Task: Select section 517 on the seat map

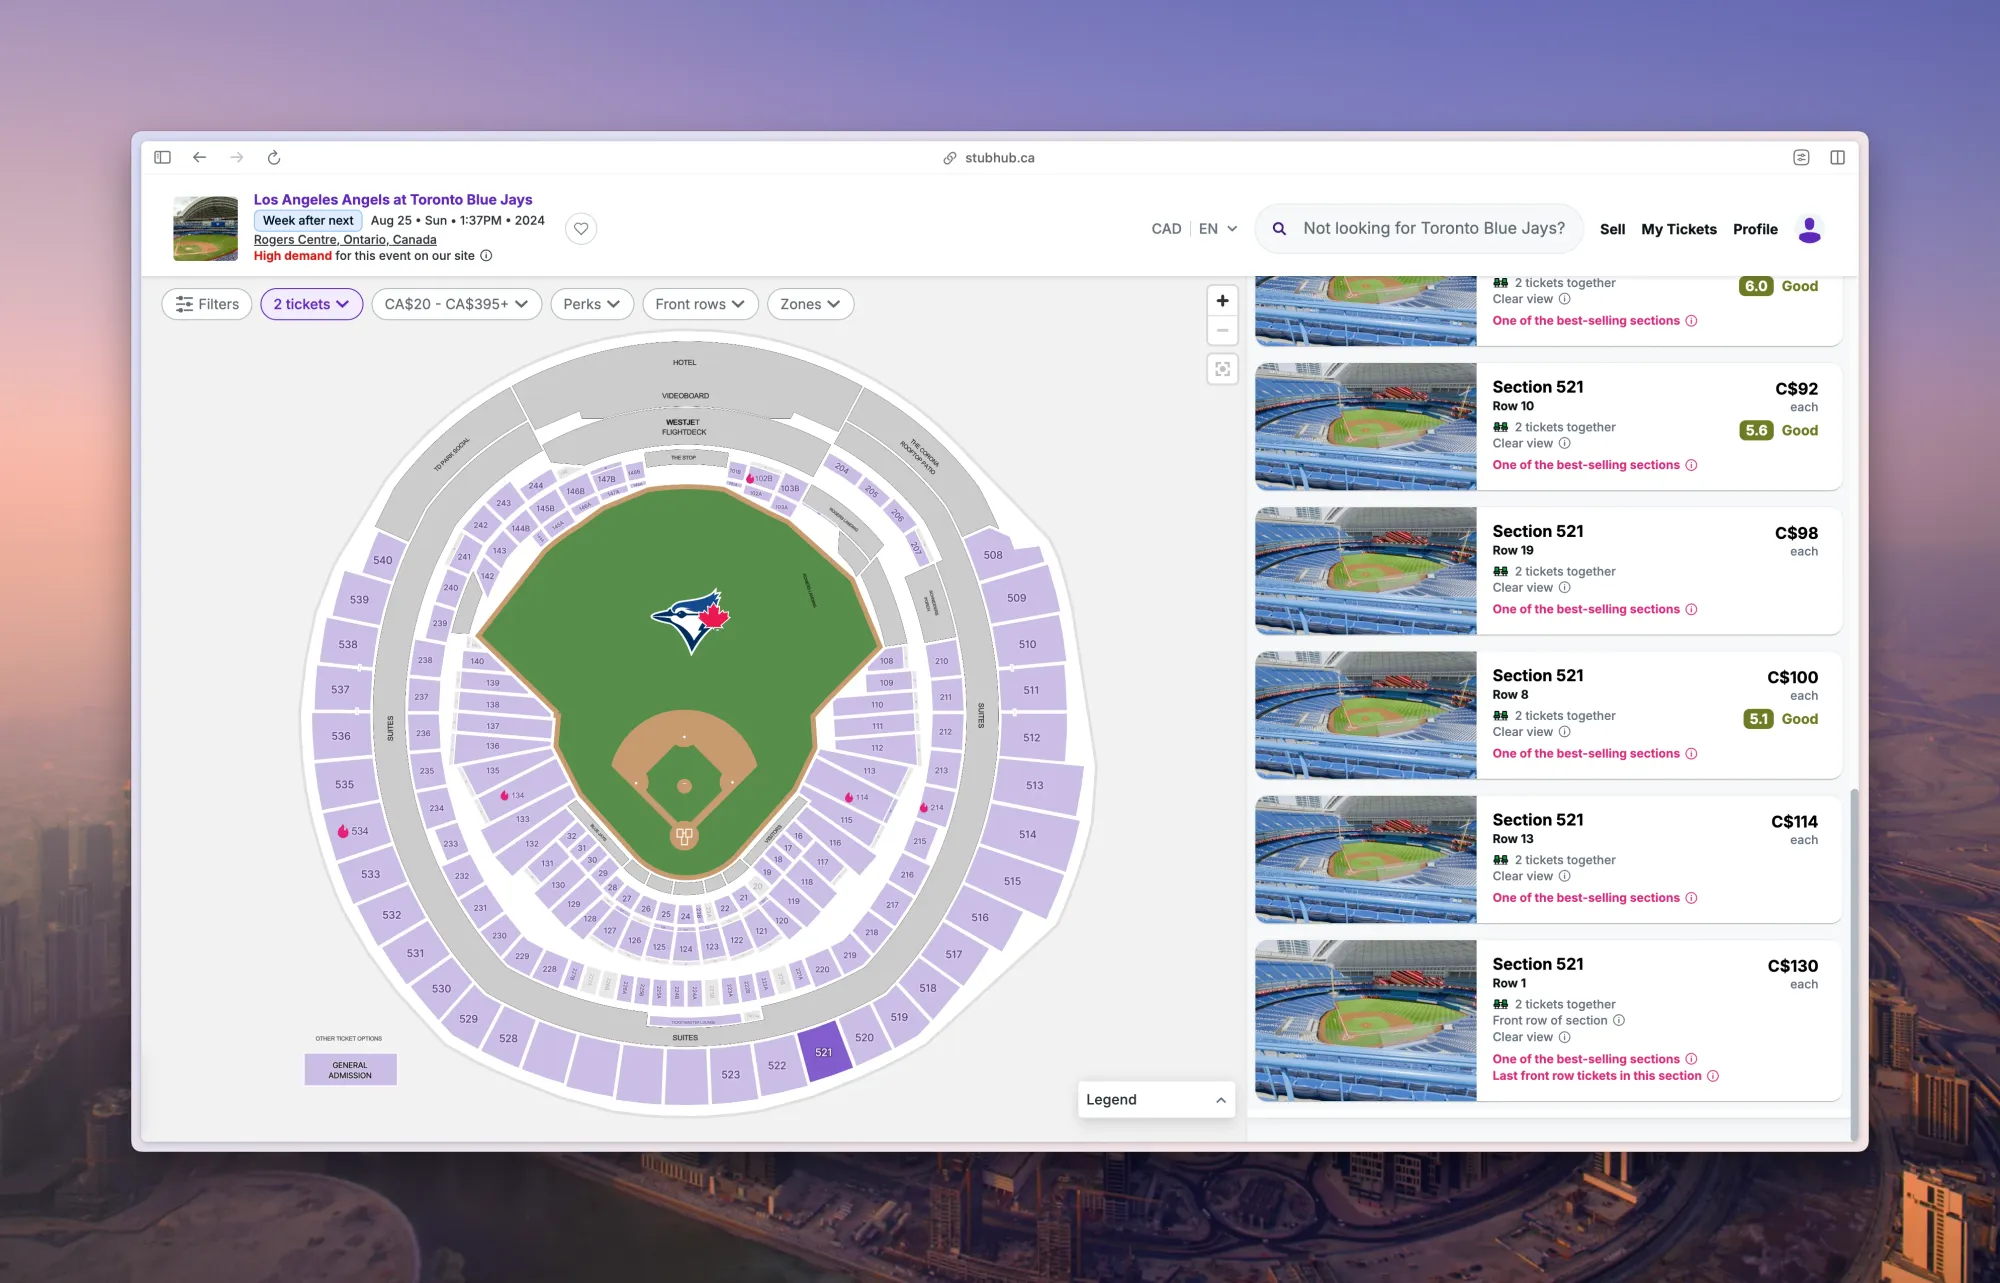Action: click(954, 954)
